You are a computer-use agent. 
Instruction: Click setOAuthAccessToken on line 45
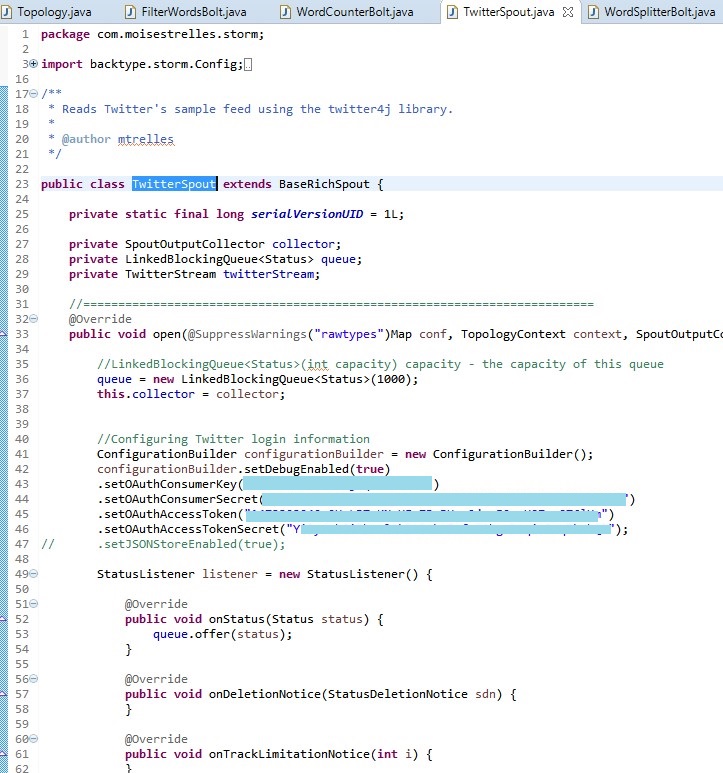point(171,514)
